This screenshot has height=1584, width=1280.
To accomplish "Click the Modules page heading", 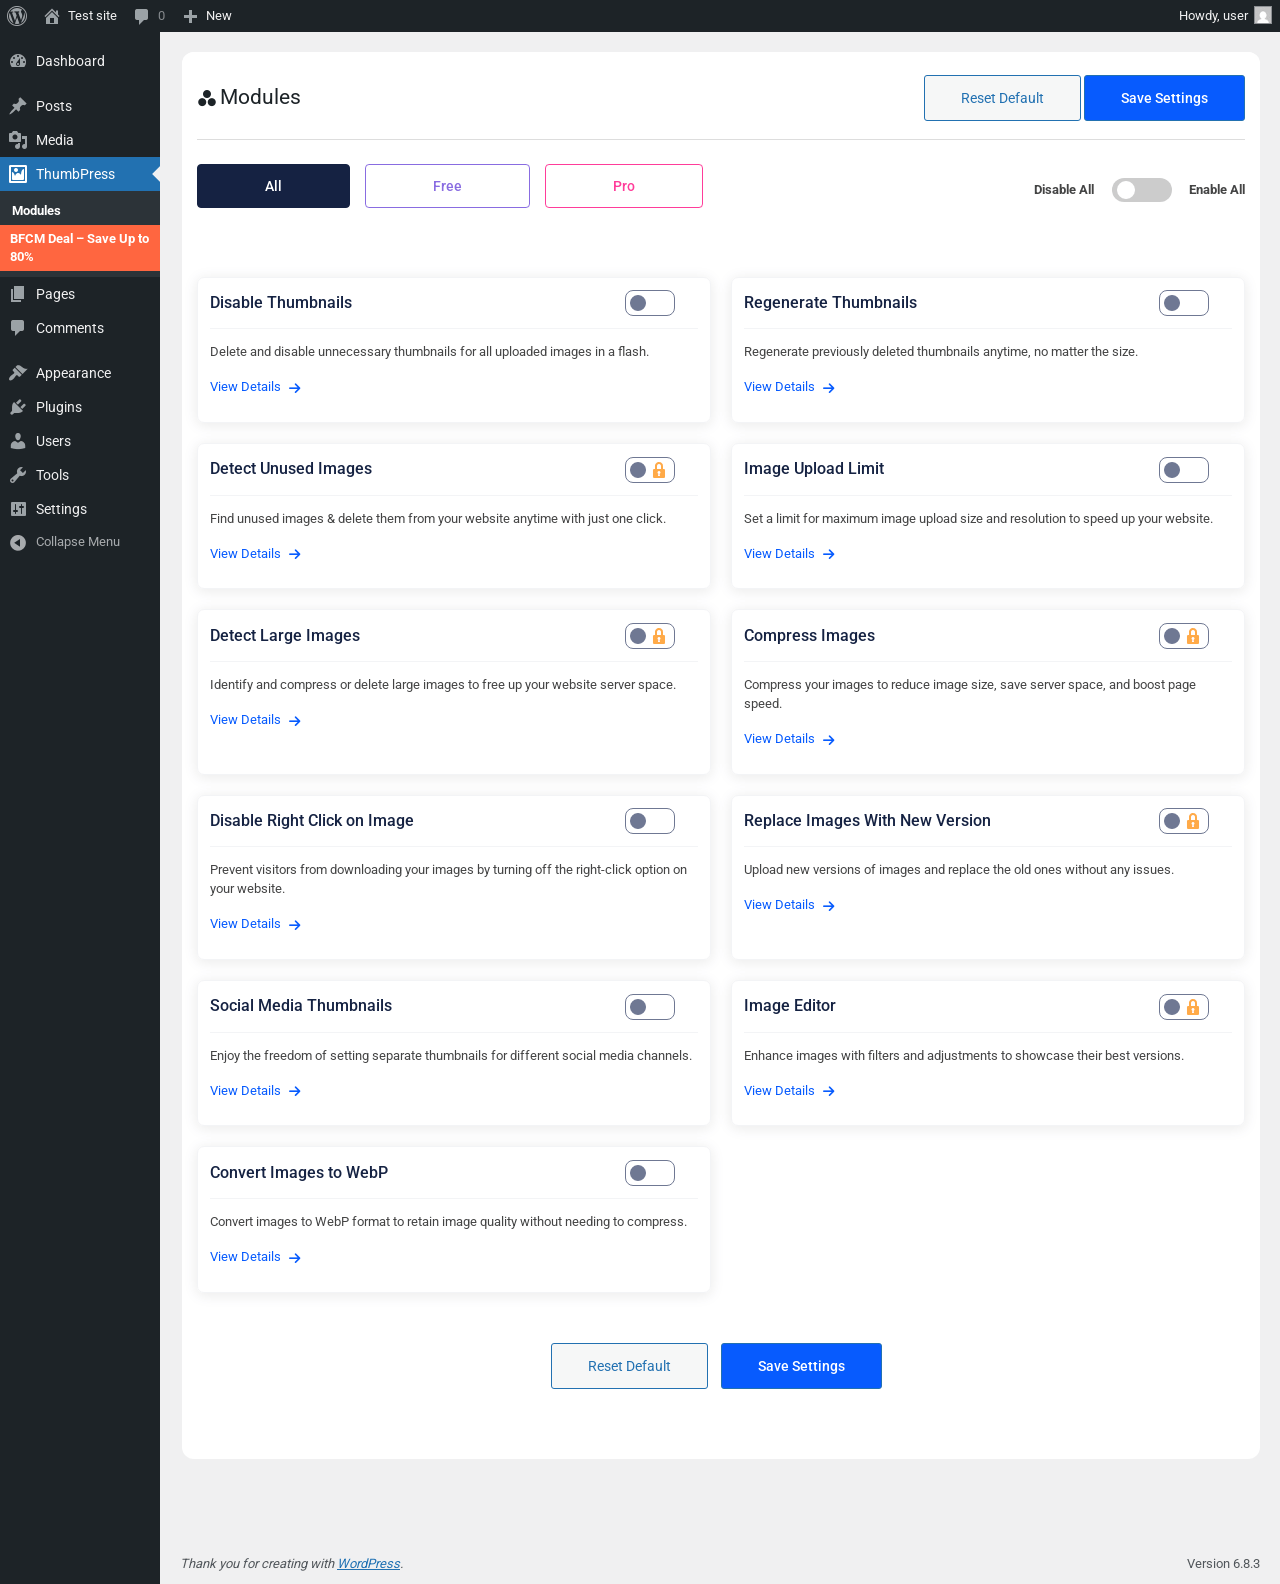I will 260,97.
